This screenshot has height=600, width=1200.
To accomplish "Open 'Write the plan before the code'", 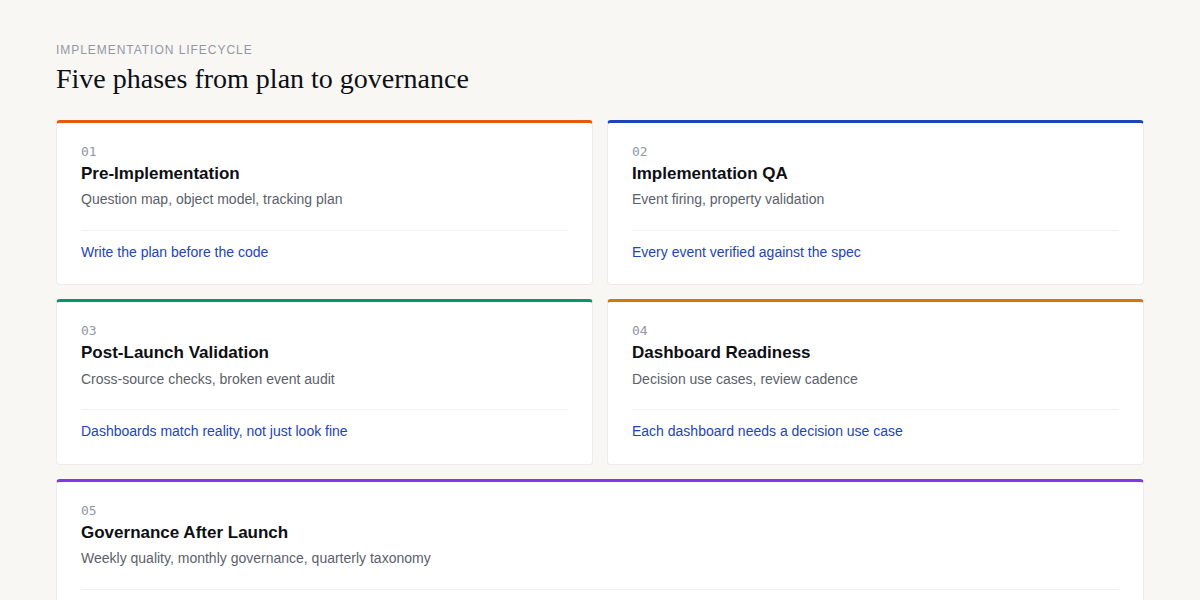I will [175, 252].
